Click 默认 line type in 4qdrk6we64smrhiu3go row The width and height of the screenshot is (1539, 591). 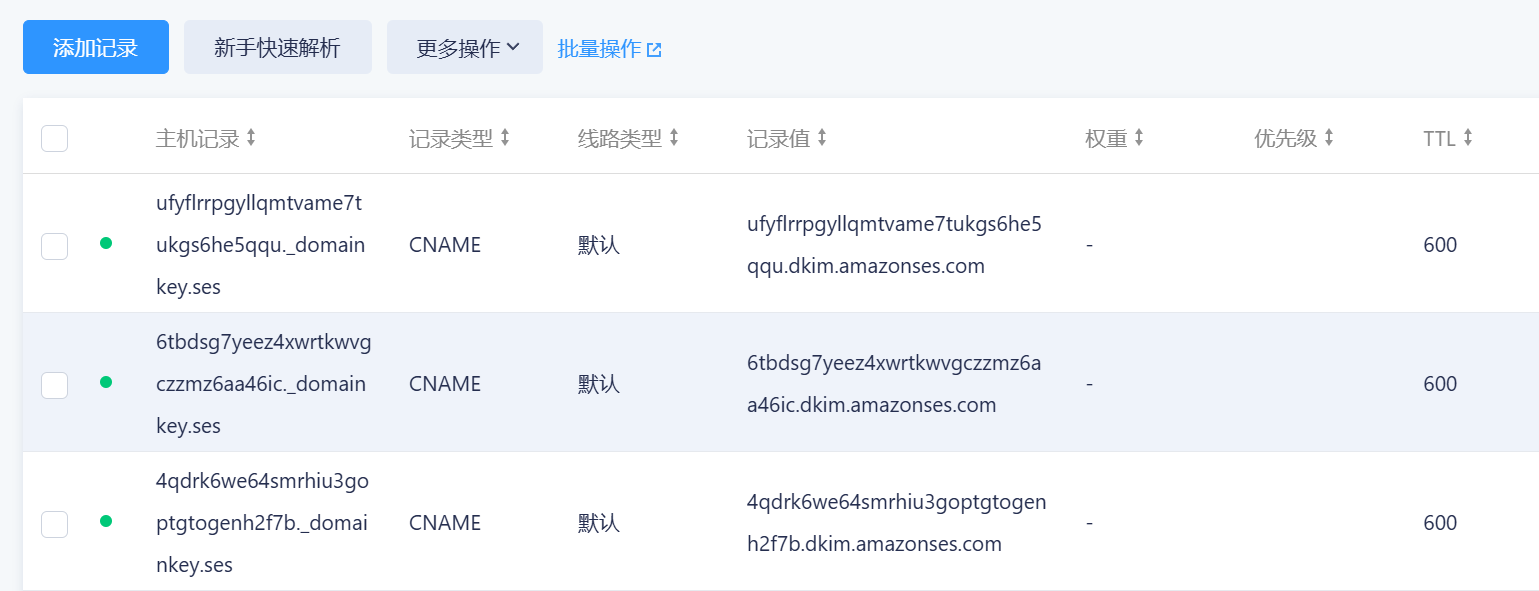(599, 523)
